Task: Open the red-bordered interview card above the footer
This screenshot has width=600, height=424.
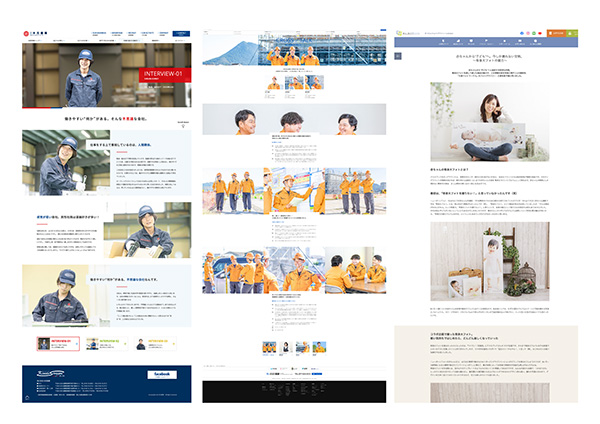Action: 57,344
